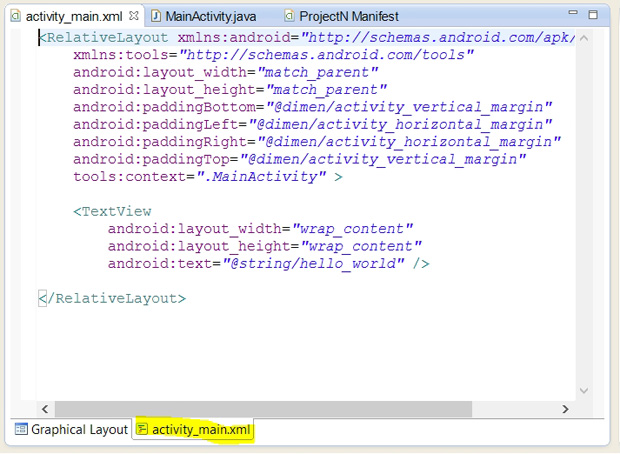The height and width of the screenshot is (454, 620).
Task: Click the android:paddingTop attribute
Action: tap(151, 159)
